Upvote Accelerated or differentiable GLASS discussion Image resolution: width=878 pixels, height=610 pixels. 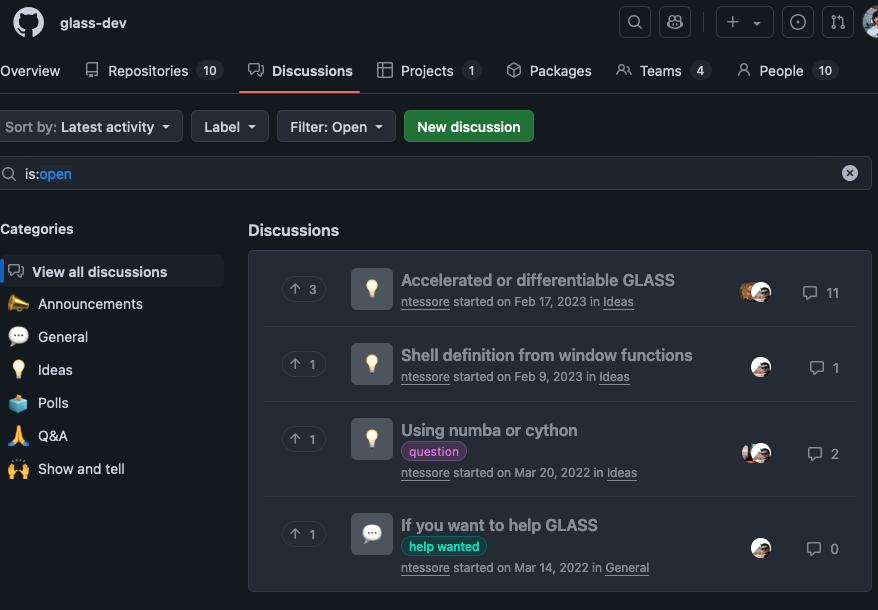[x=303, y=289]
